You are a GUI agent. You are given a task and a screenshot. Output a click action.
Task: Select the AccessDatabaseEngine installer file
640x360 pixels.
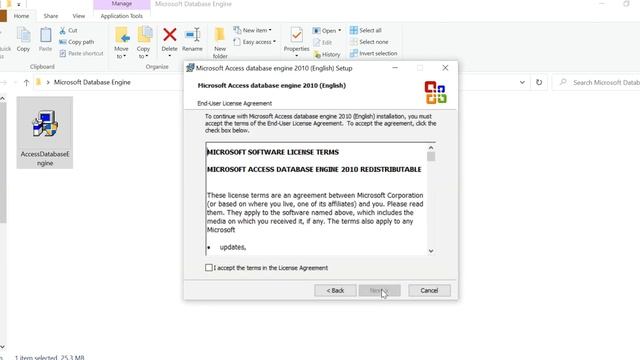[45, 133]
